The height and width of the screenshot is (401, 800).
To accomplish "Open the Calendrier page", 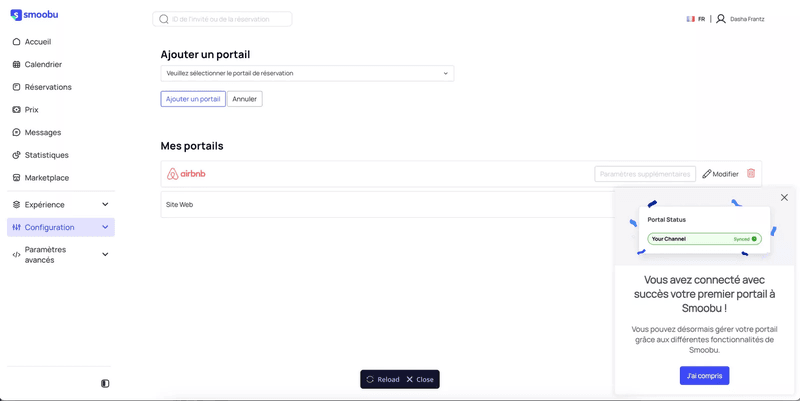I will (43, 64).
